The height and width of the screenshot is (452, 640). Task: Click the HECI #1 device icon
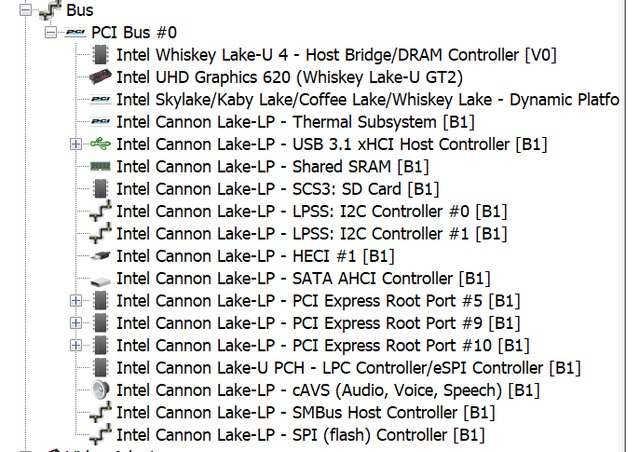point(100,256)
